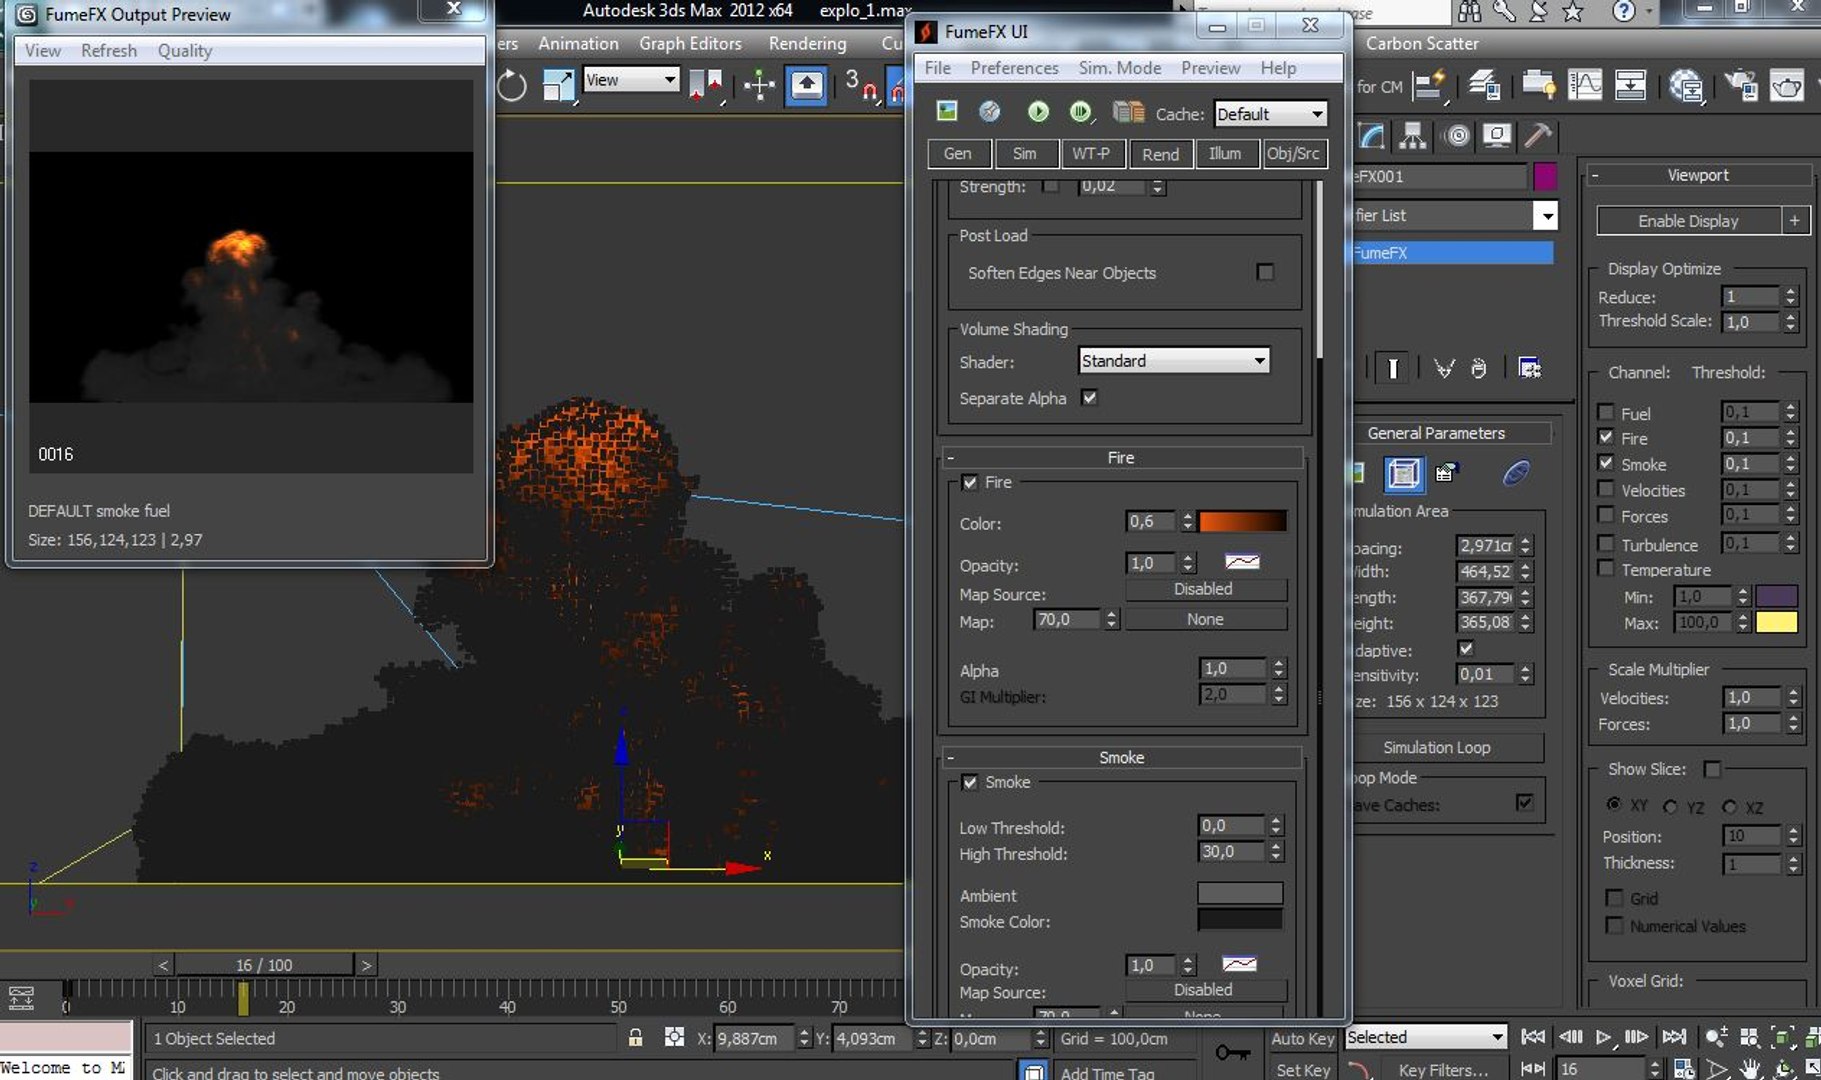Toggle the selection lock padlock icon

point(635,1038)
